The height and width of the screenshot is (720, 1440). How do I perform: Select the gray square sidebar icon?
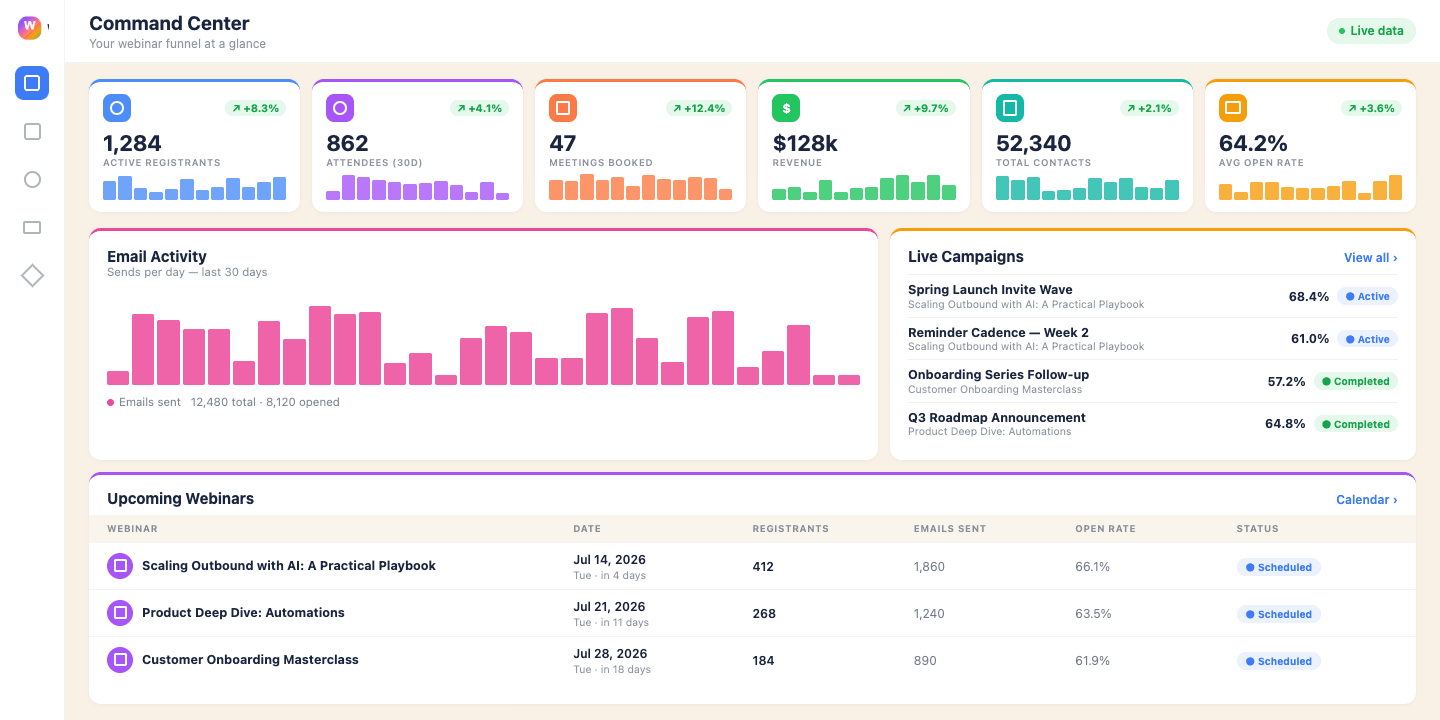pos(32,131)
